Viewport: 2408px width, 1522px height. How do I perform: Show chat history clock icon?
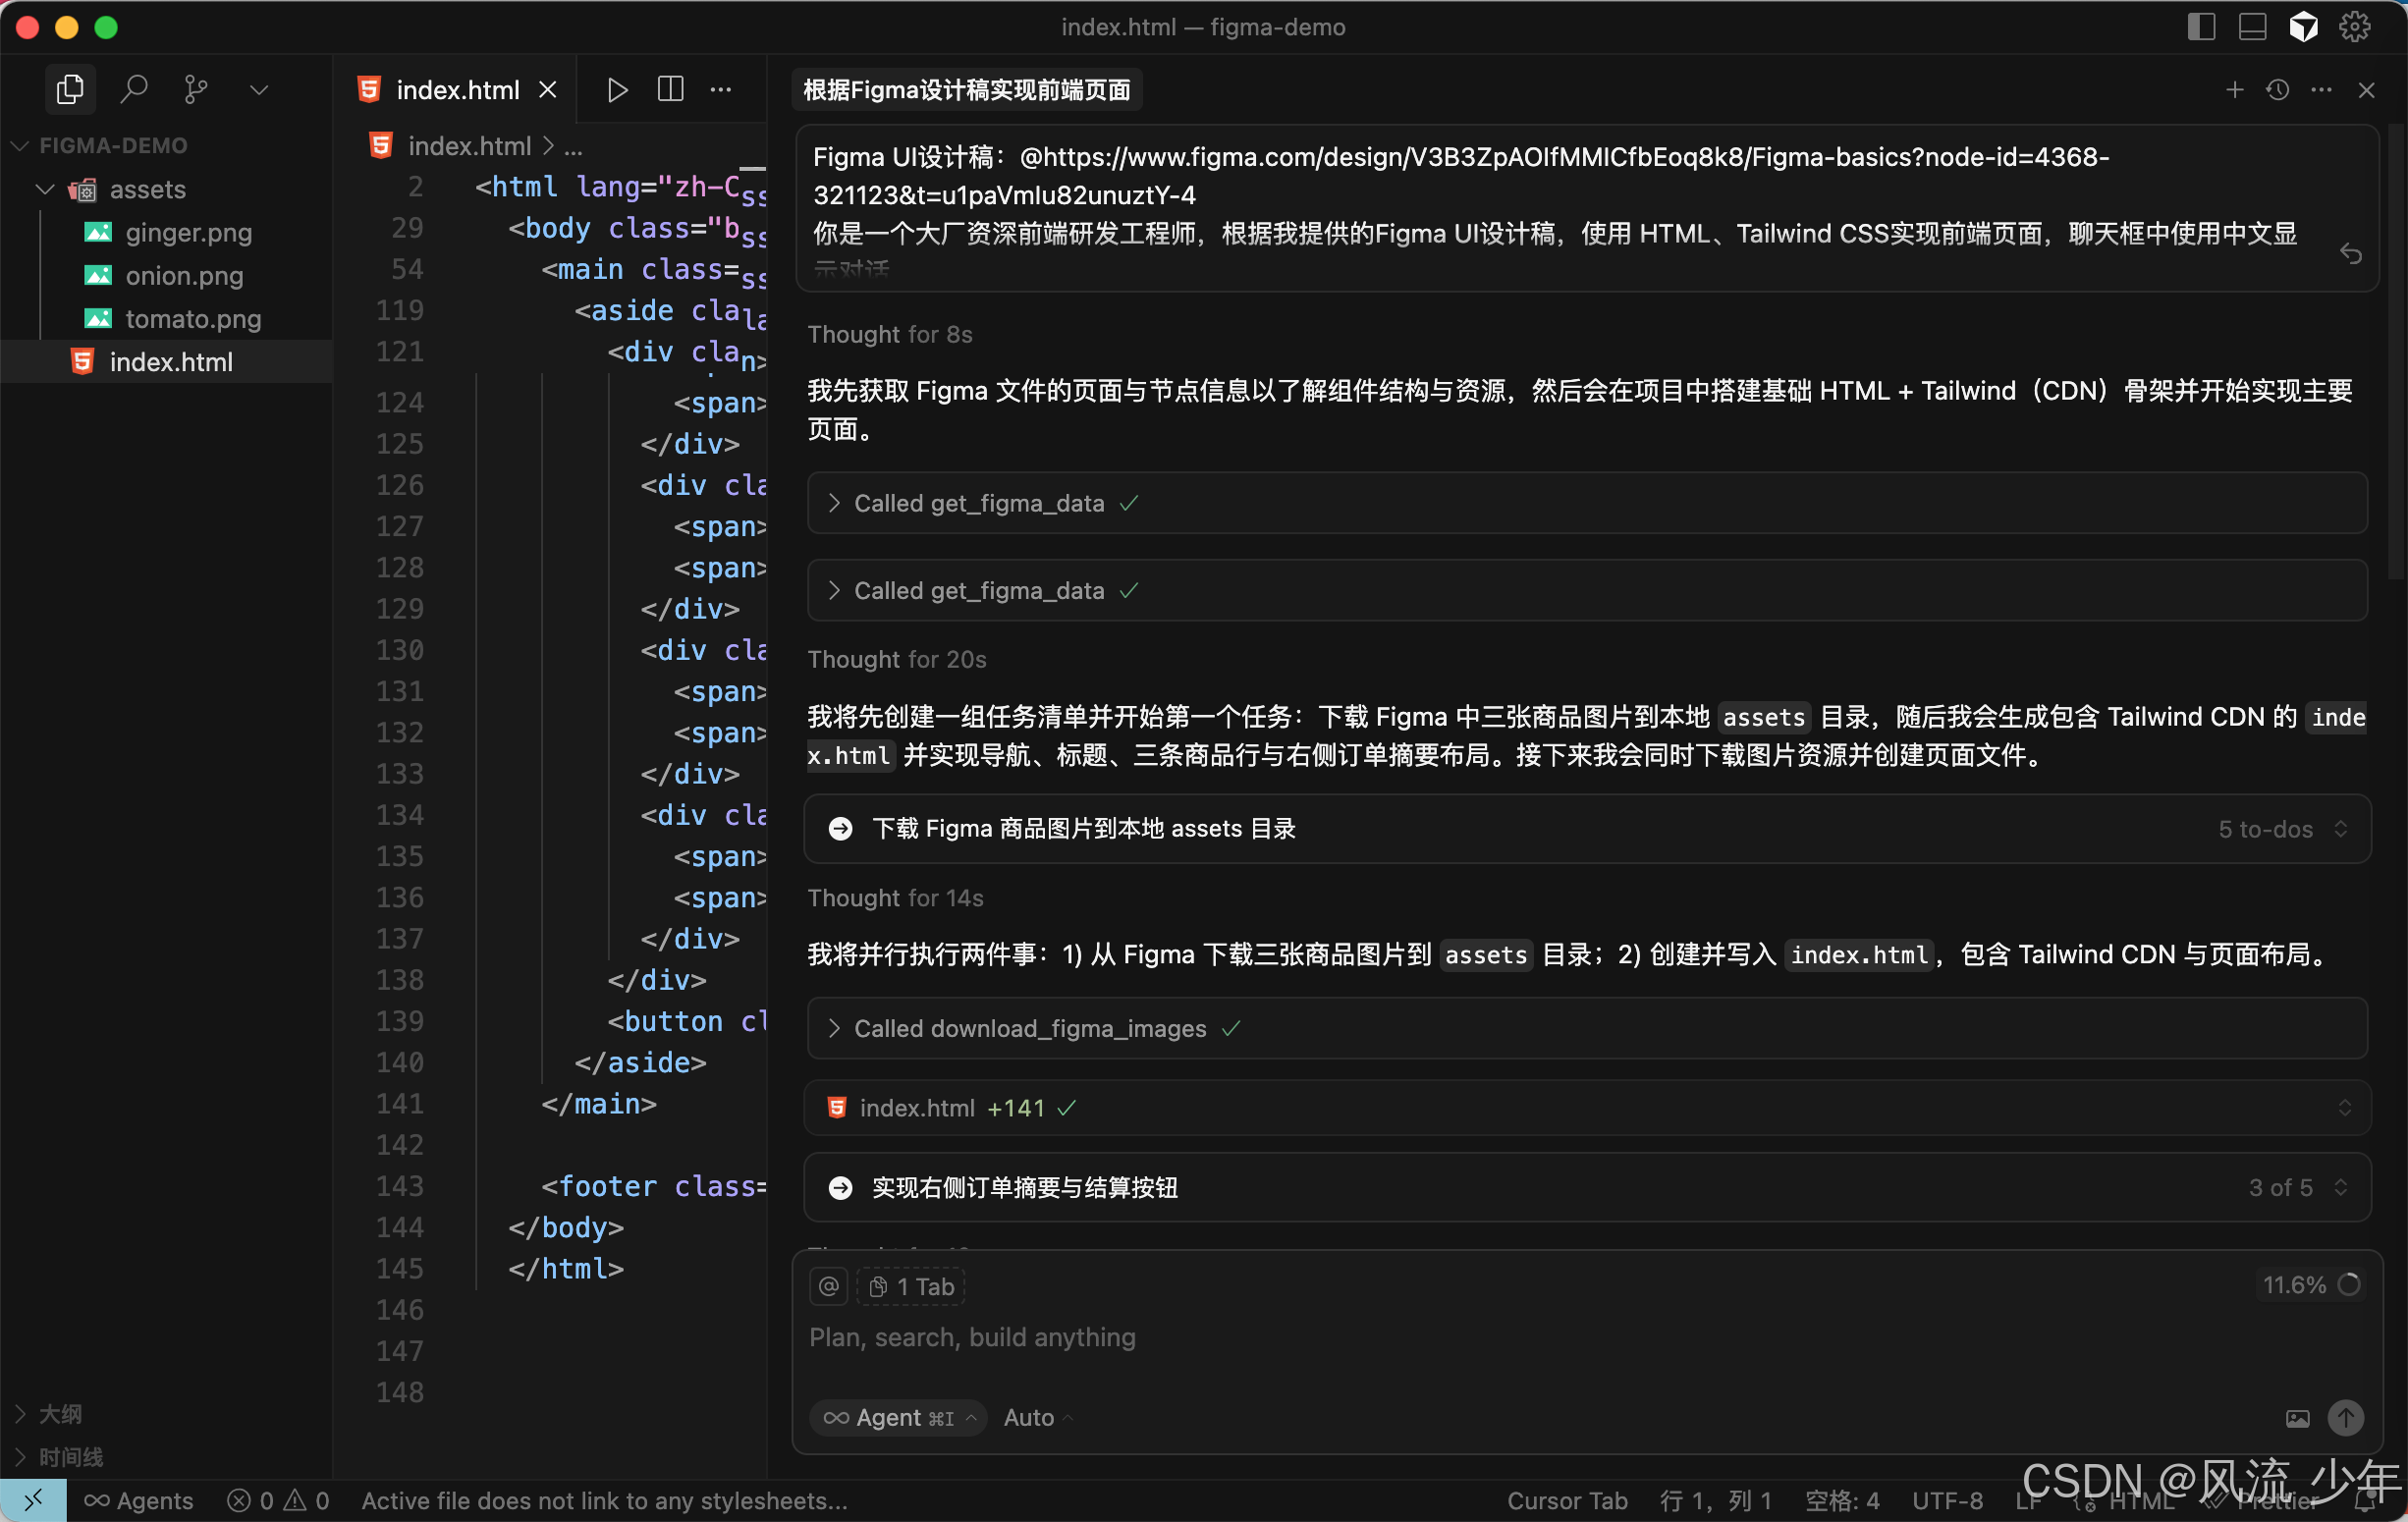tap(2278, 90)
